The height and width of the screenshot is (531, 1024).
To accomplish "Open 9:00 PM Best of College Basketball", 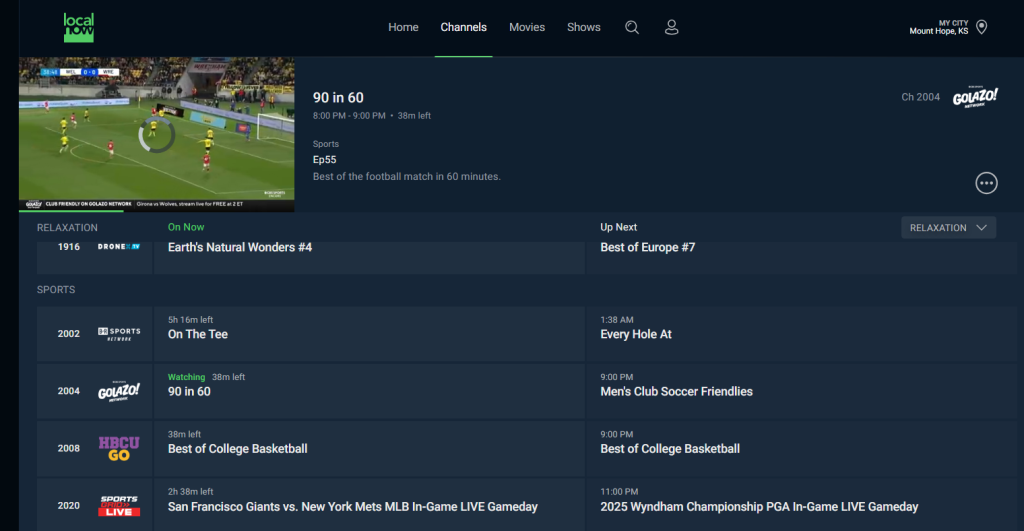I will [x=801, y=449].
